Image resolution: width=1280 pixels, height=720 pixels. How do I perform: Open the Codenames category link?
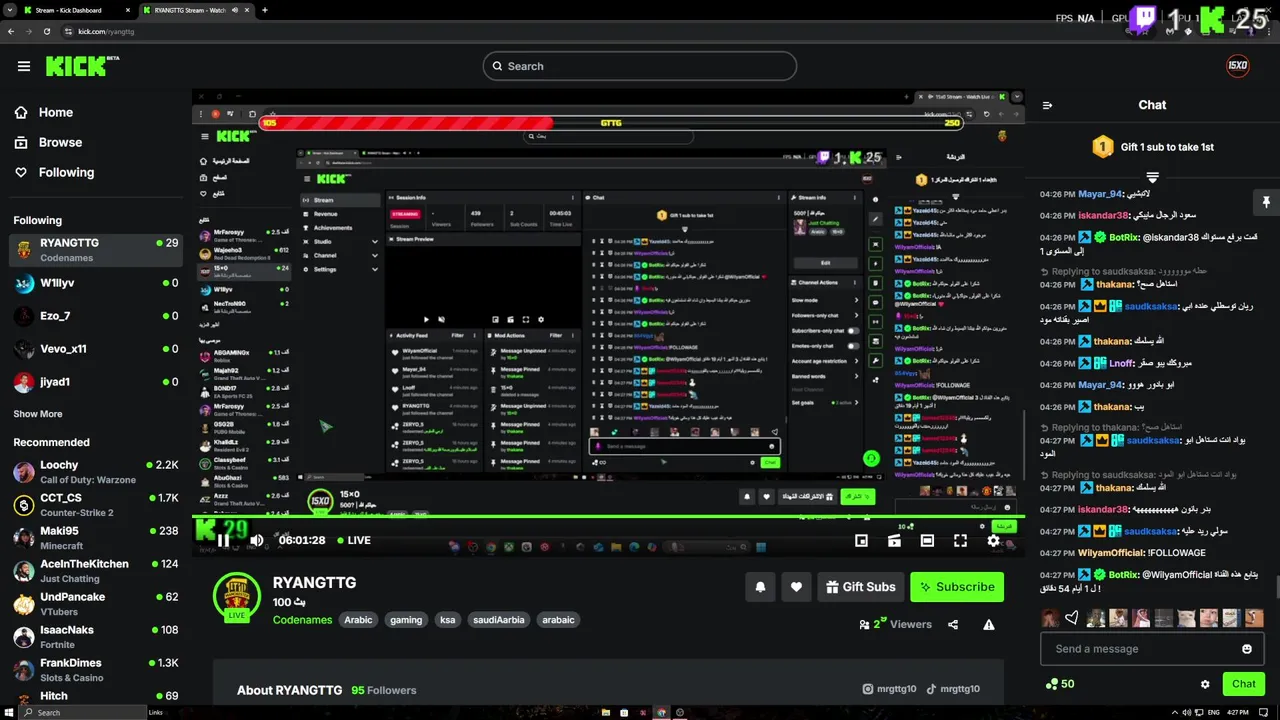[x=302, y=620]
